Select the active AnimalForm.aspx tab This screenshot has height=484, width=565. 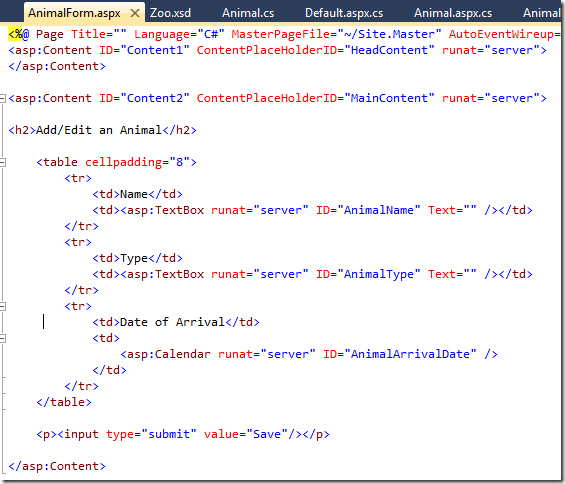click(x=74, y=13)
